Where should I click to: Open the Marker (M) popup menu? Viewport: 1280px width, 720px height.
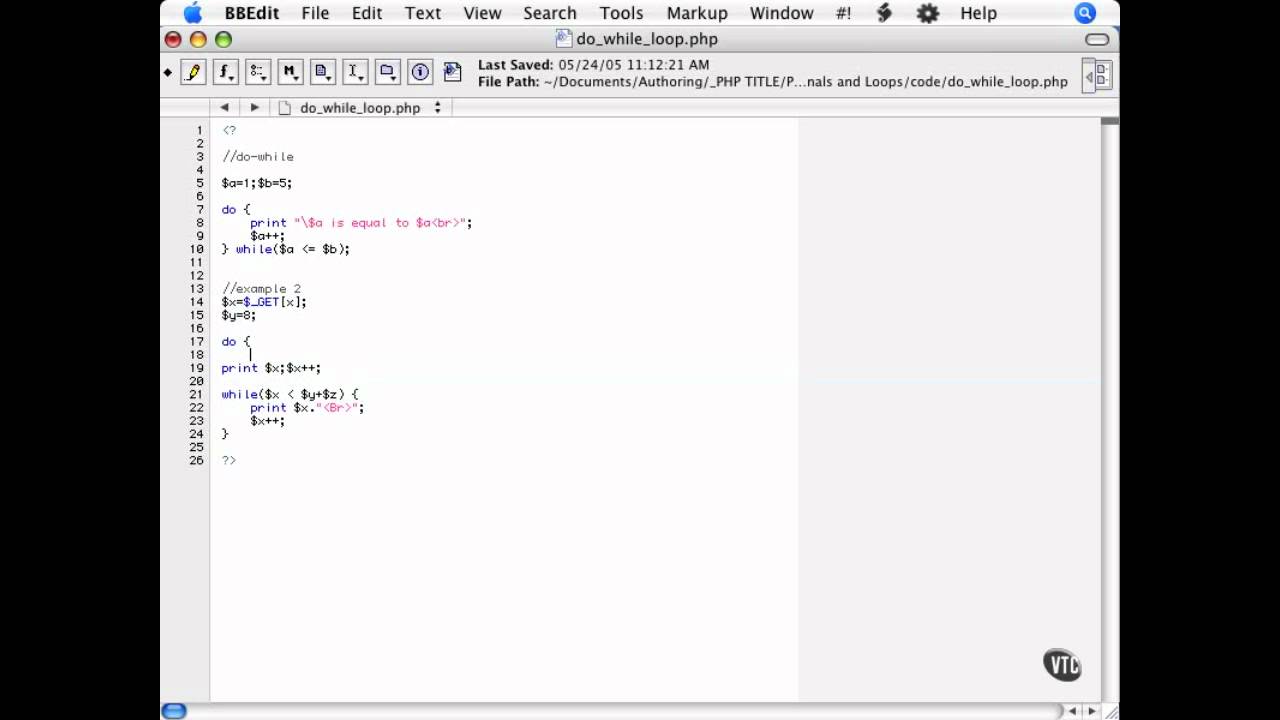(x=289, y=72)
